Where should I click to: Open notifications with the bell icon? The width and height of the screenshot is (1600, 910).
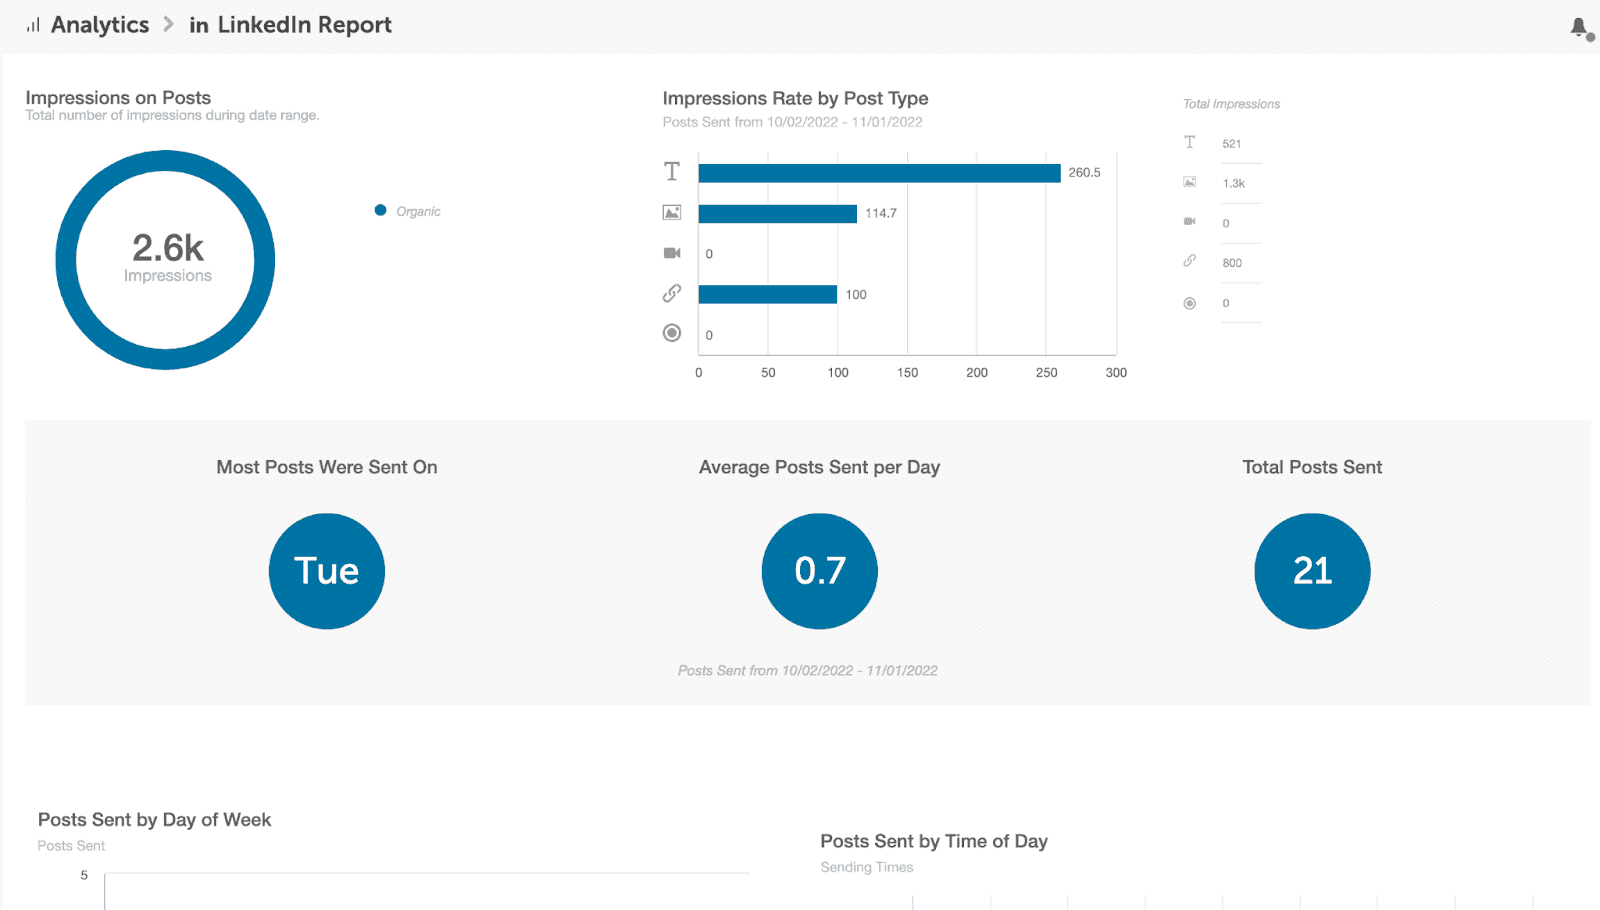[x=1576, y=27]
